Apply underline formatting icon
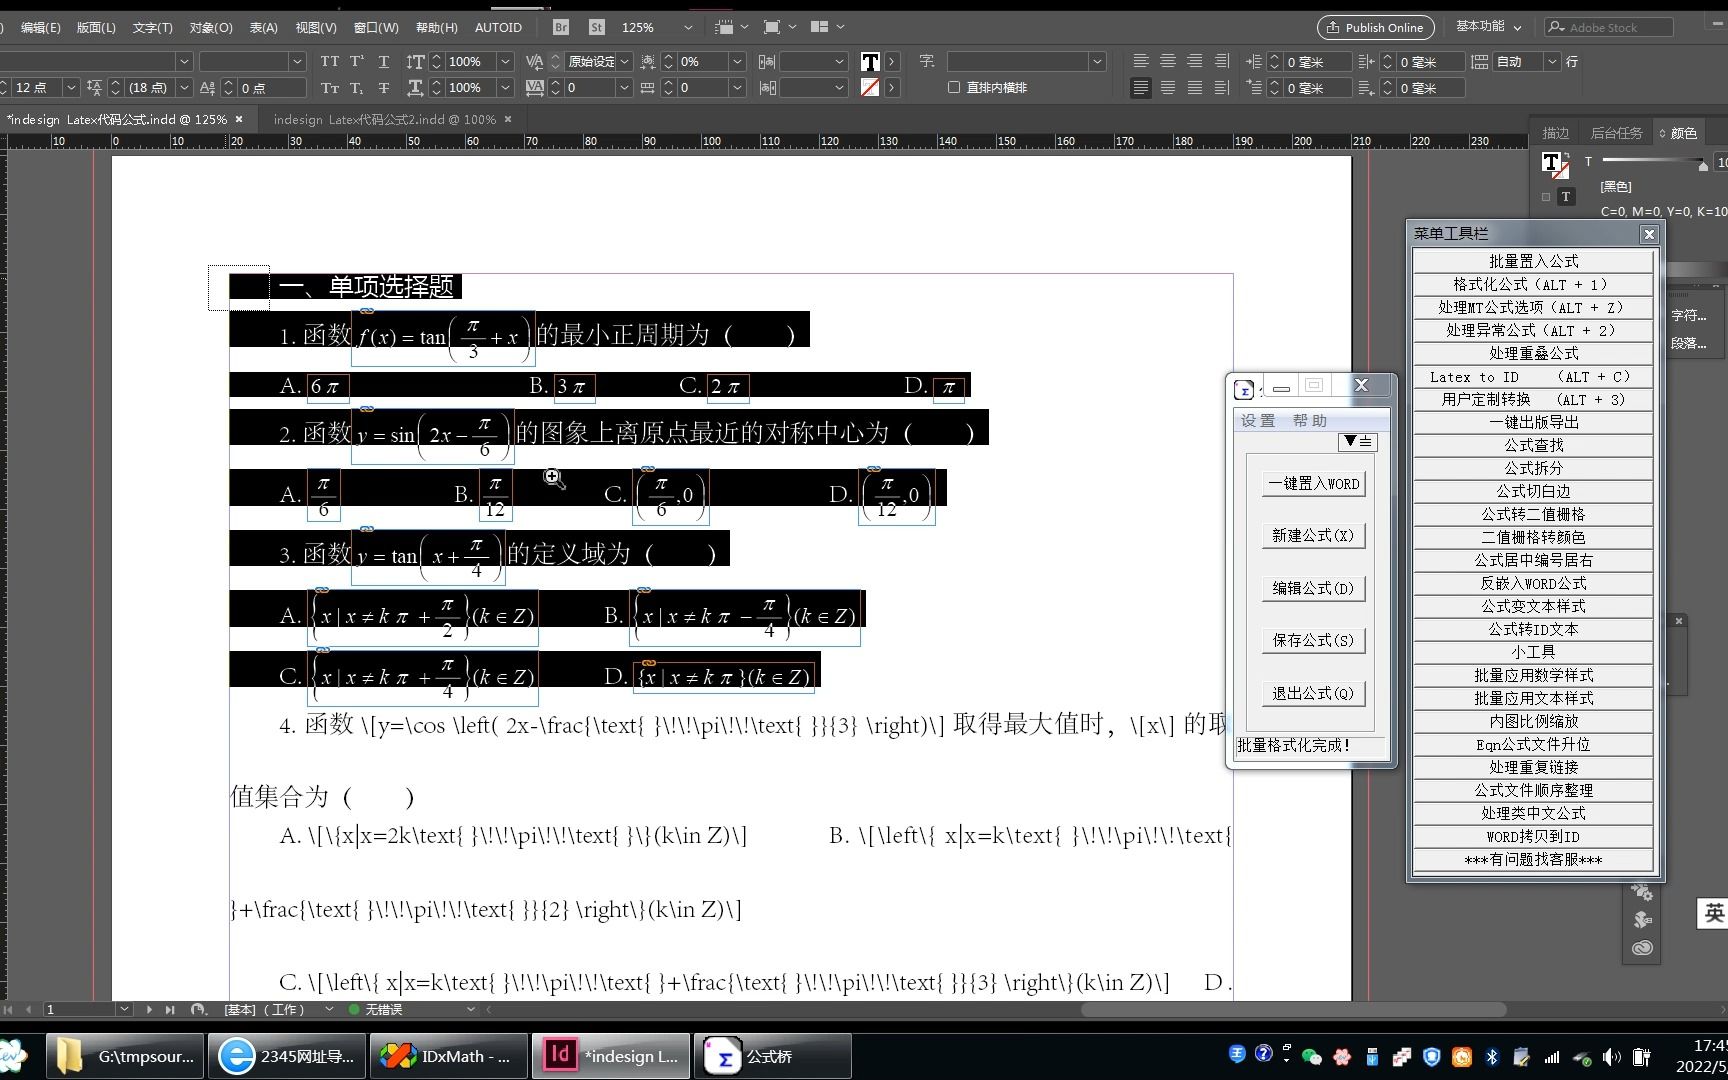The height and width of the screenshot is (1080, 1728). point(383,61)
